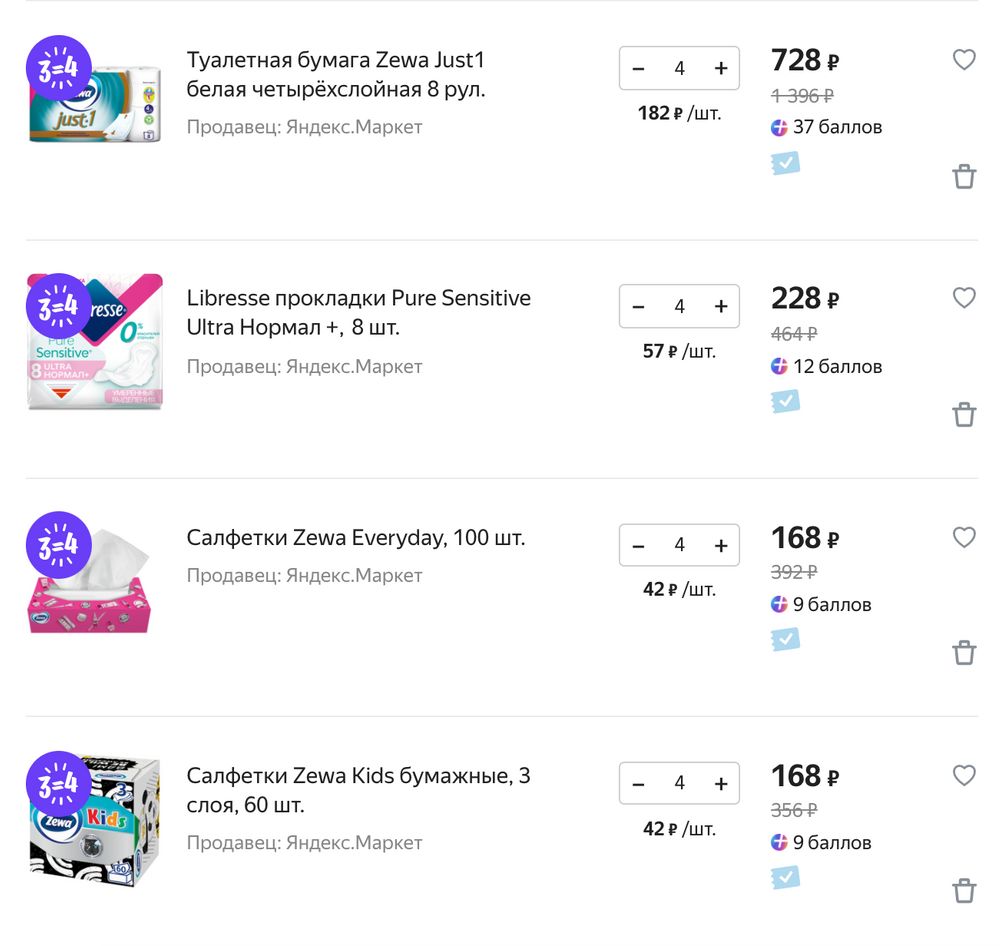Image resolution: width=1000 pixels, height=946 pixels.
Task: Favorite the Libresse Pure Sensitive pads
Action: (x=963, y=298)
